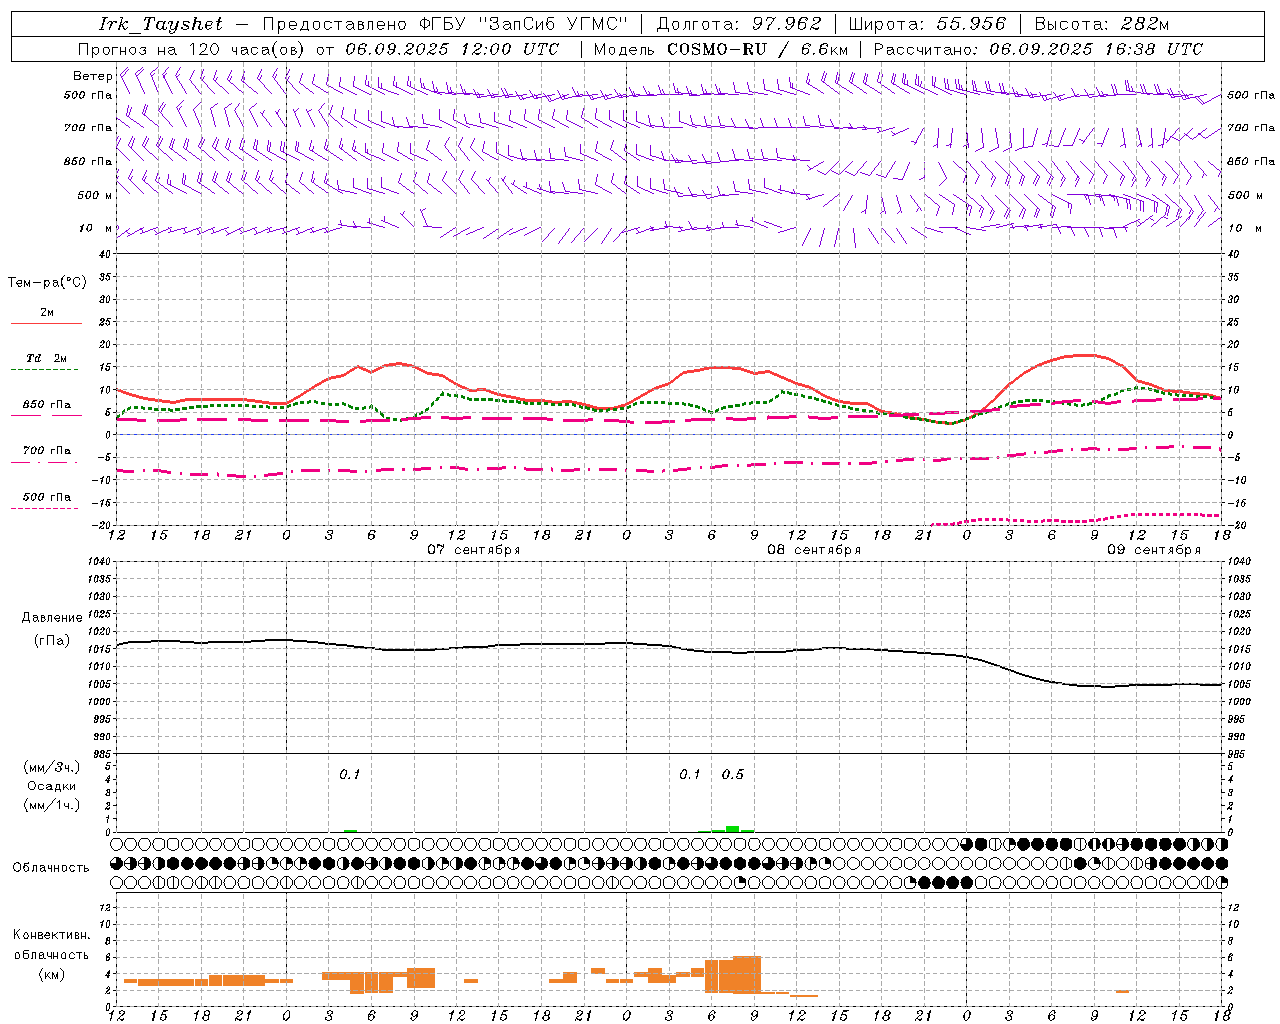Click the (гПа) unit label under Давление
1280x1024 pixels.
(x=52, y=640)
